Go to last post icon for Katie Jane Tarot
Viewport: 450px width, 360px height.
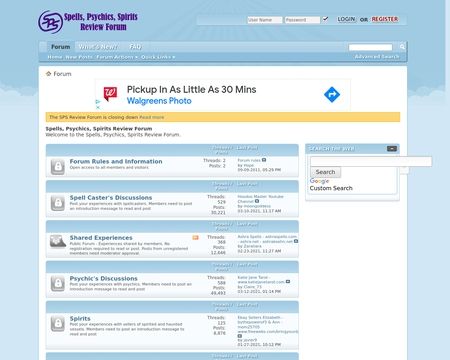point(288,282)
